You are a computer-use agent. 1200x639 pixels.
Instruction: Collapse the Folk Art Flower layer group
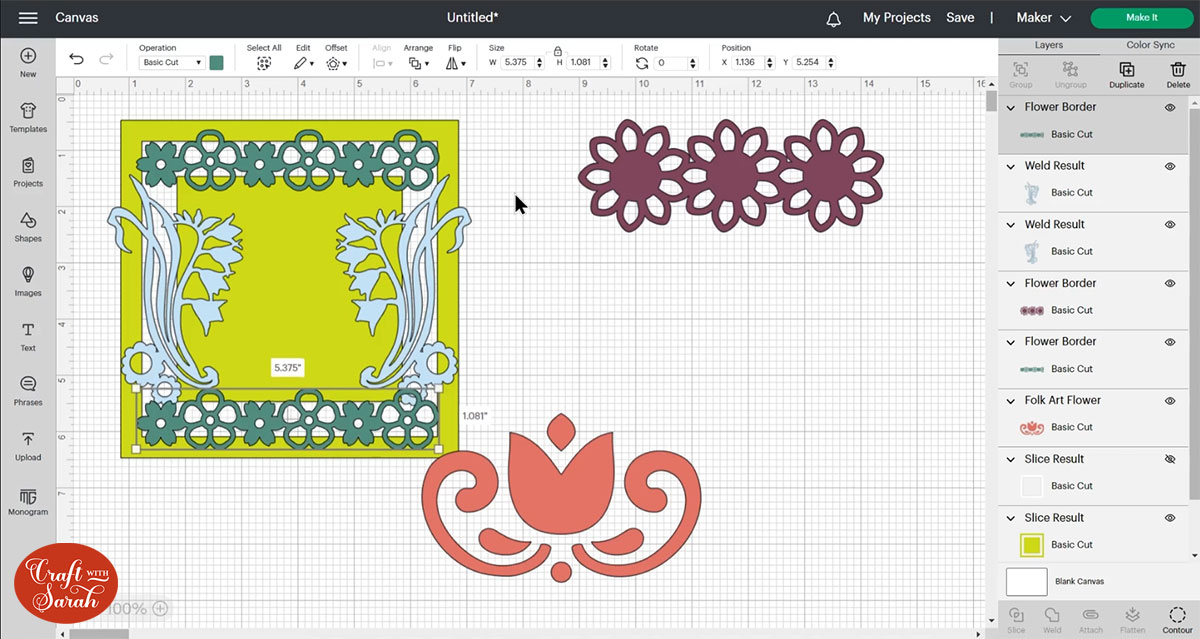(x=1011, y=401)
